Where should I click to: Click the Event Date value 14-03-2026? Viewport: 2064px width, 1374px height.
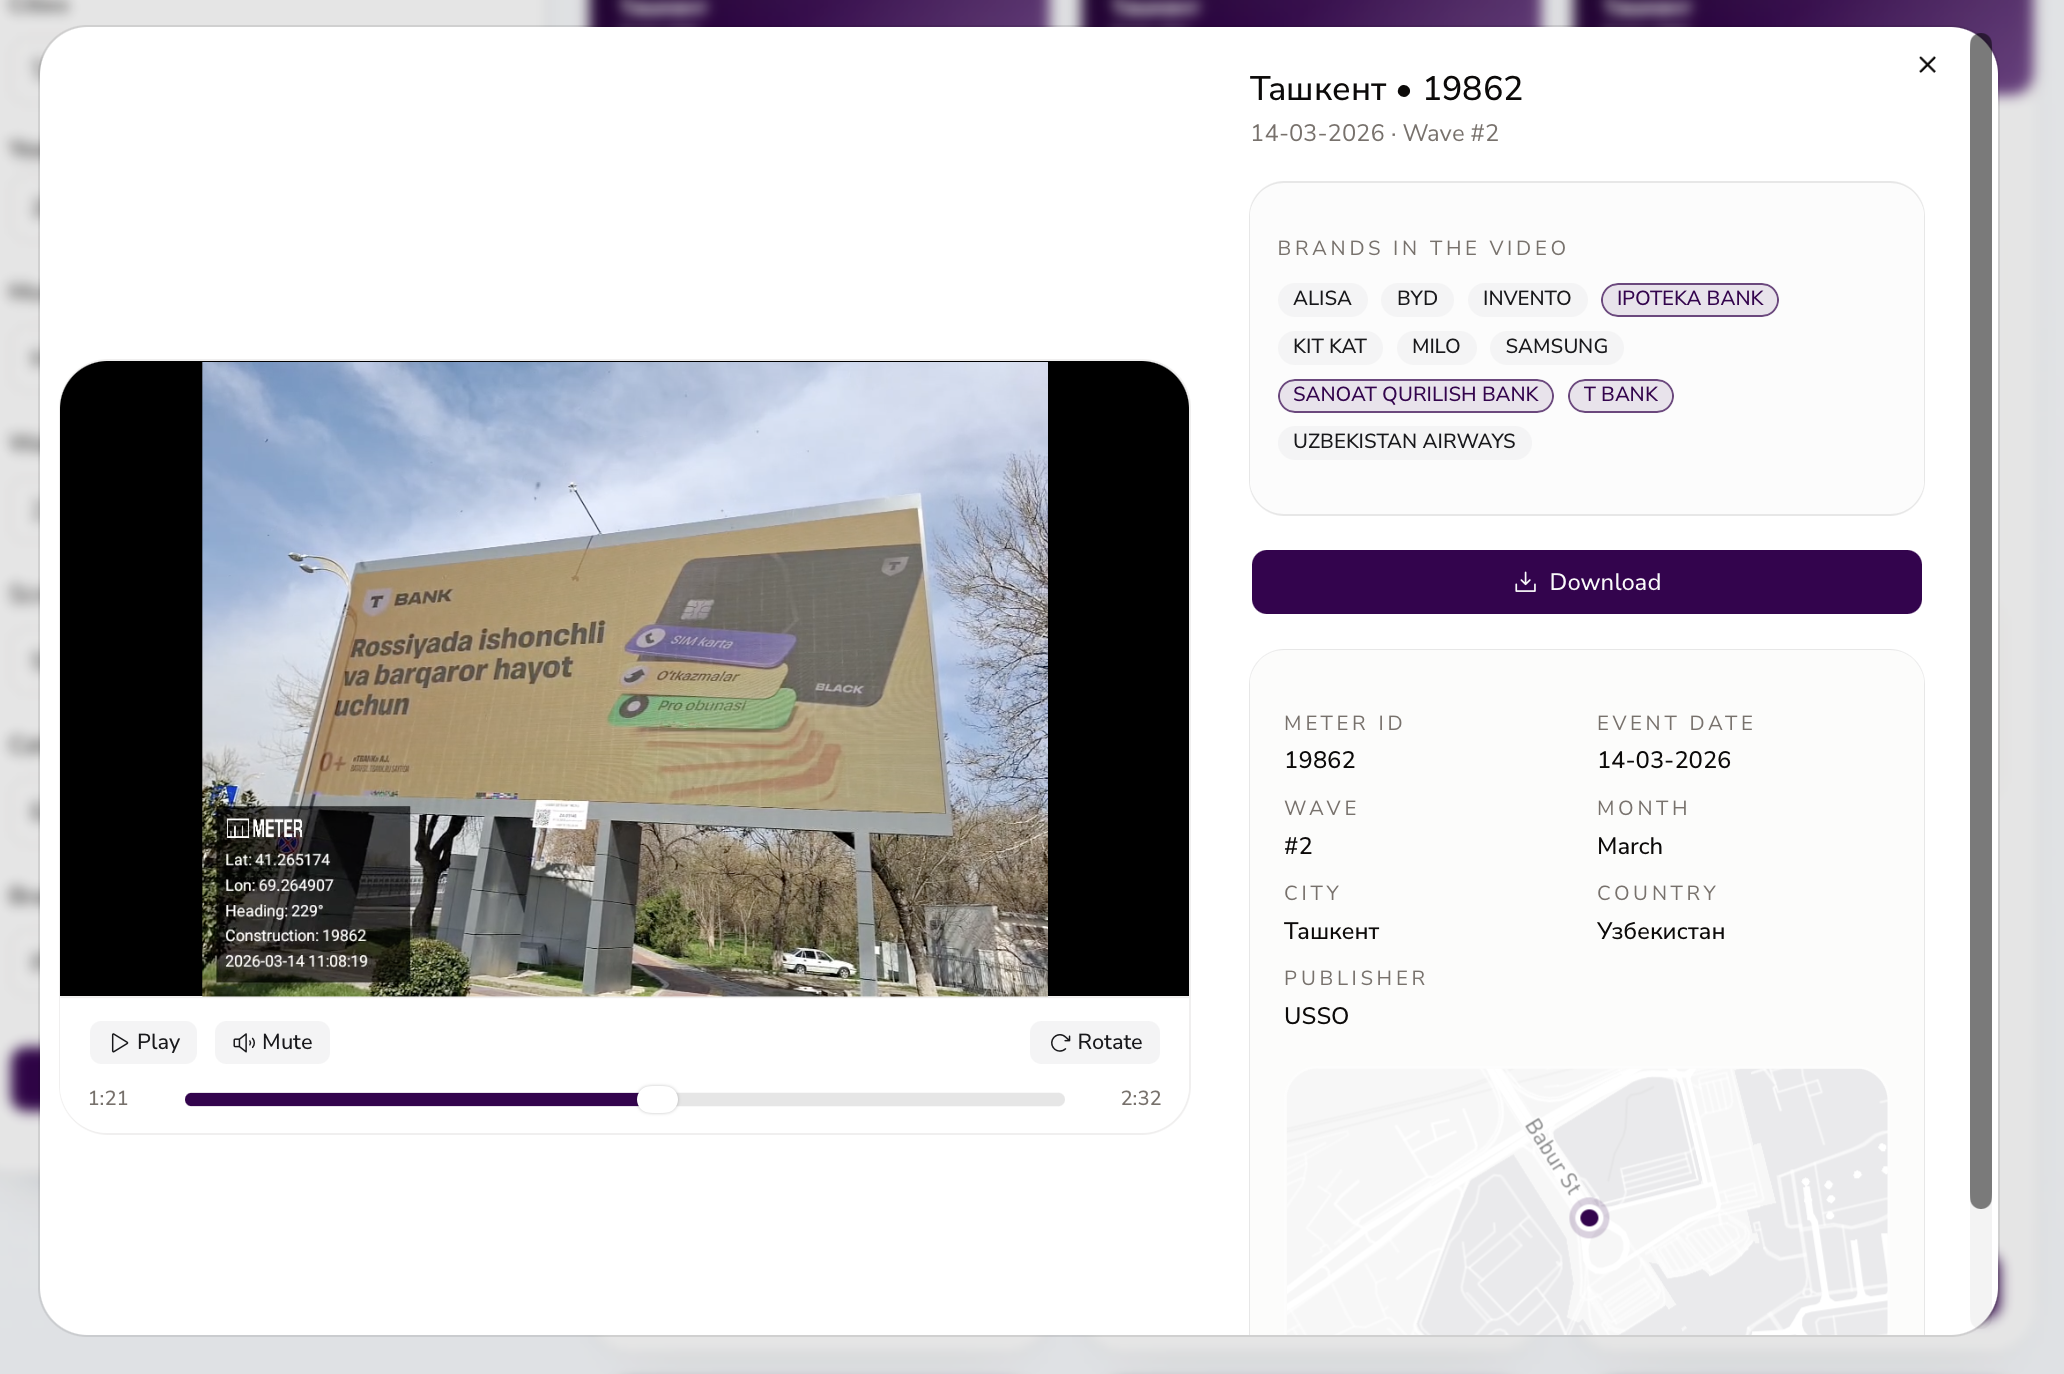pyautogui.click(x=1664, y=760)
